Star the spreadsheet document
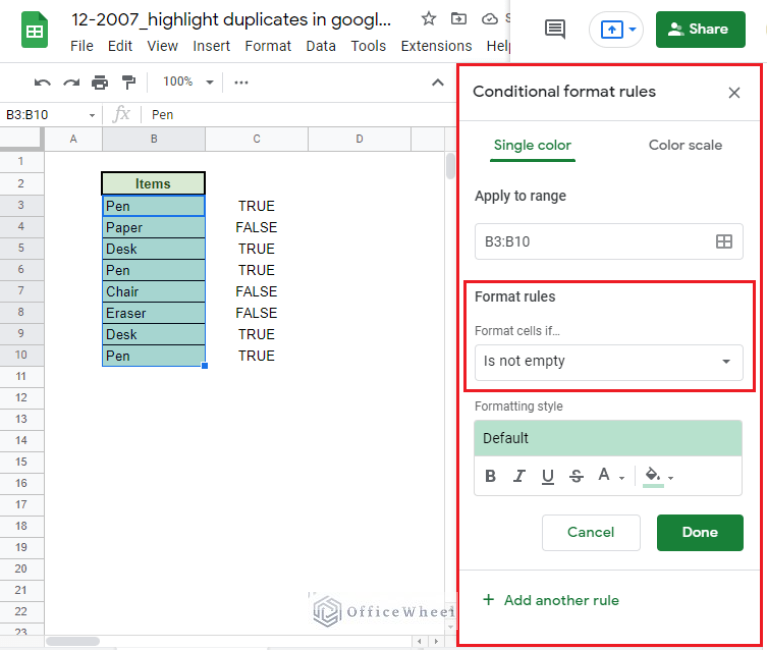Image resolution: width=767 pixels, height=650 pixels. tap(429, 19)
